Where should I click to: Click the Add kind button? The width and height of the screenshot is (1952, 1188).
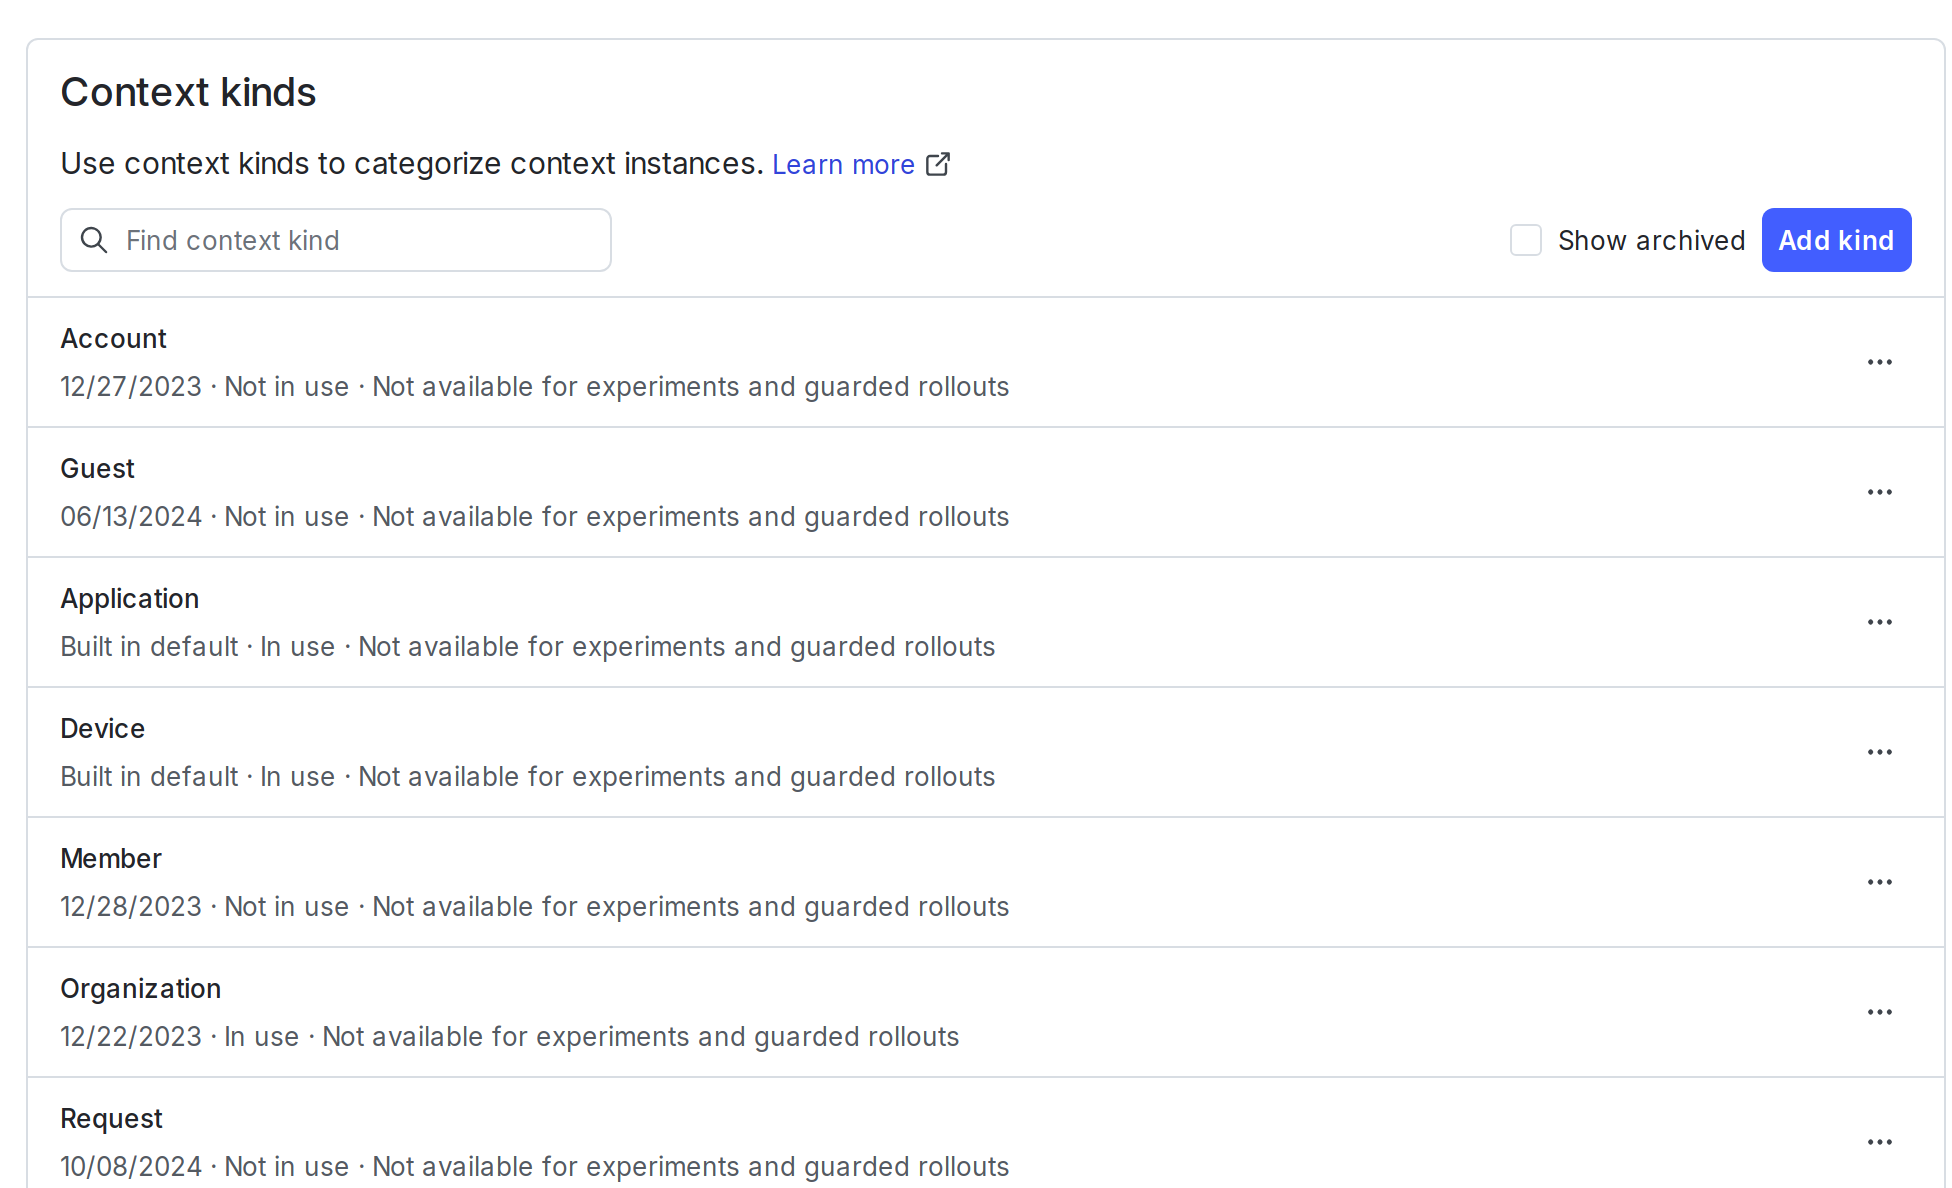(x=1836, y=240)
